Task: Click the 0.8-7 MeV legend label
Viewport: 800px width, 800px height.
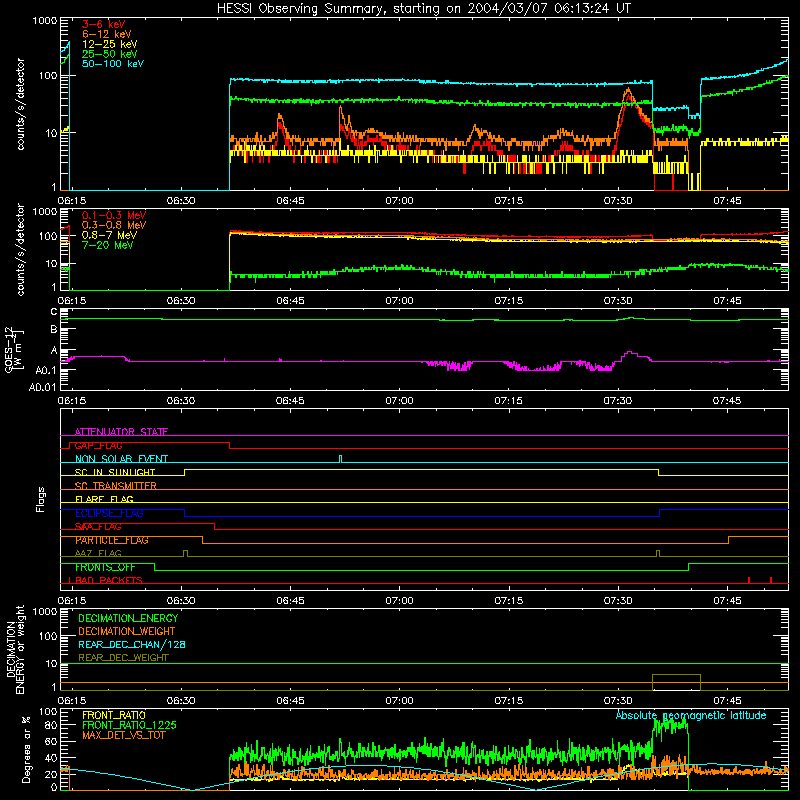Action: (x=109, y=235)
